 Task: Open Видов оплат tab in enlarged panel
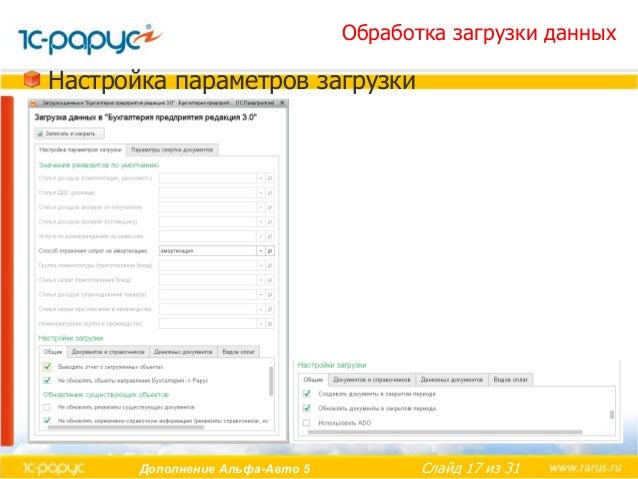(x=511, y=380)
